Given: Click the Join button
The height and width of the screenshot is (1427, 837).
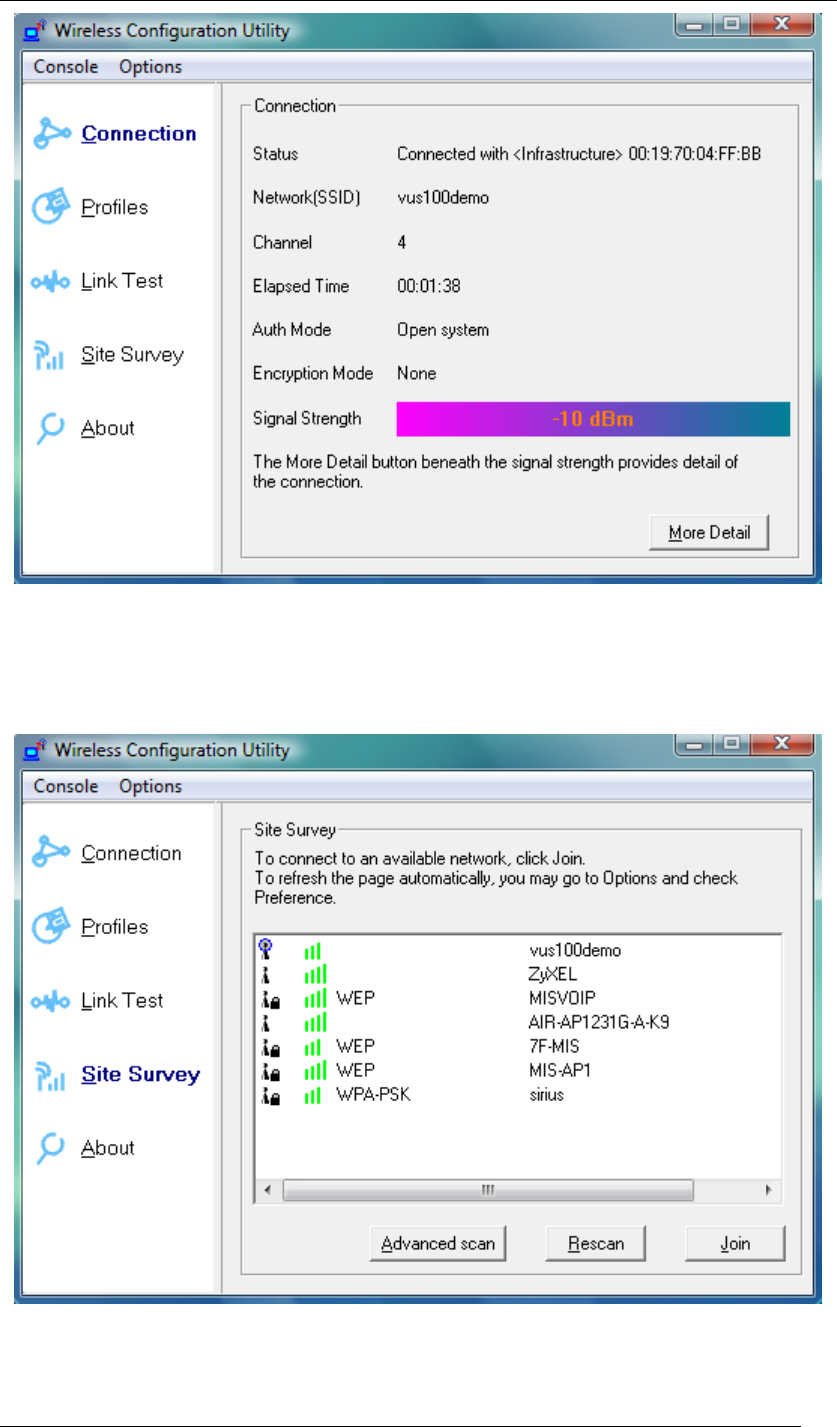Looking at the screenshot, I should tap(735, 1245).
